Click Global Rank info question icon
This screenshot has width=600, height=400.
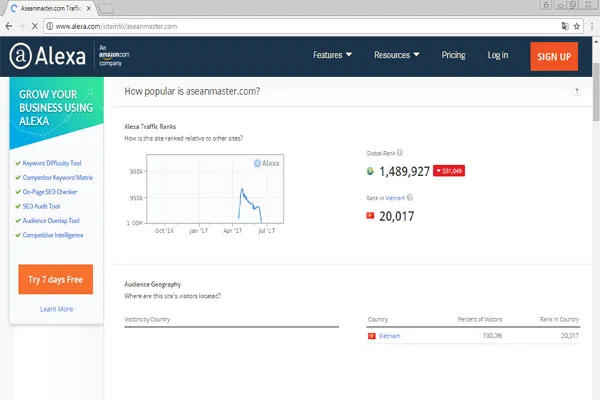(x=399, y=153)
